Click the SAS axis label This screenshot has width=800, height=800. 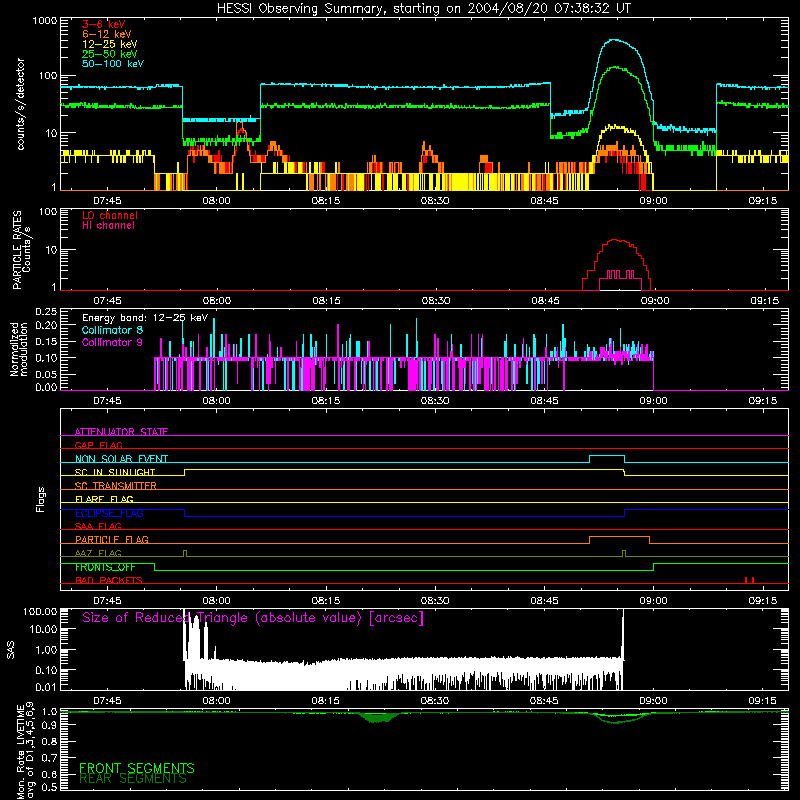[10, 649]
